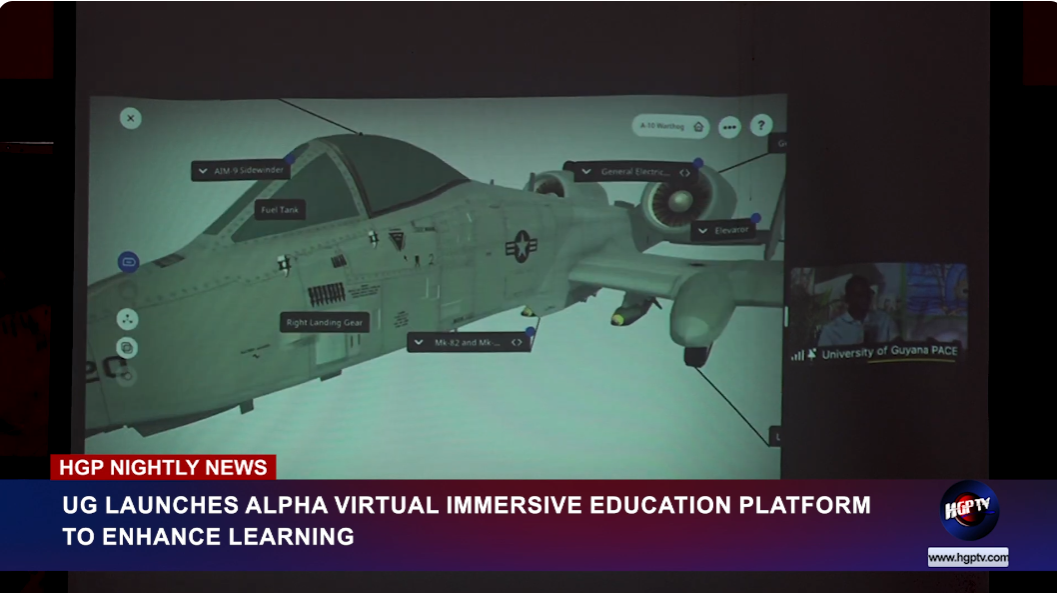1057x593 pixels.
Task: Click the question mark help icon
Action: [x=762, y=126]
